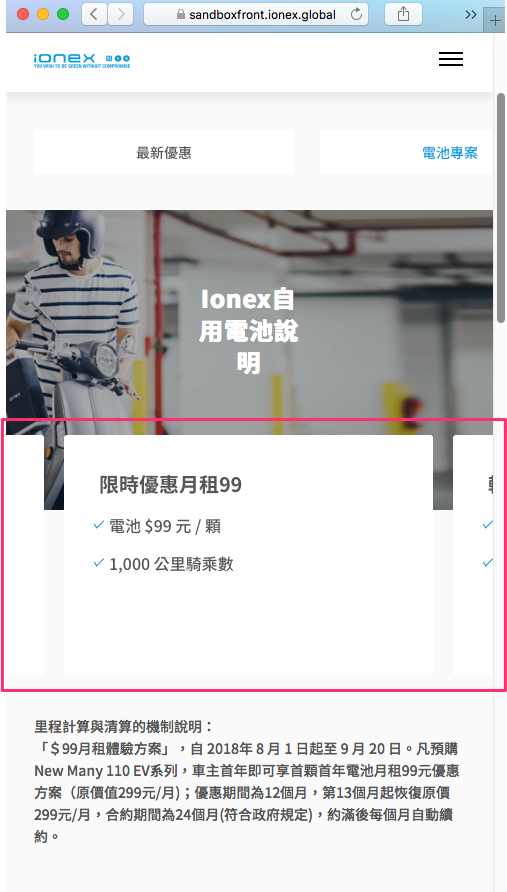Go back with Safari's back arrow
Viewport: 507px width, 892px height.
(x=94, y=14)
